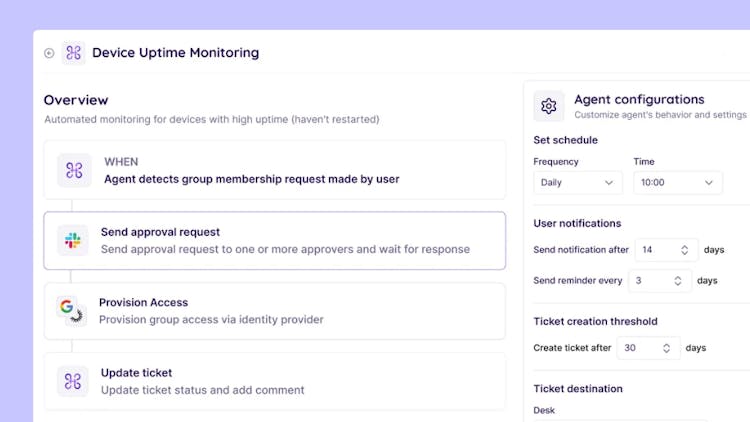Adjust the Send reminder every stepper arrows

click(677, 281)
